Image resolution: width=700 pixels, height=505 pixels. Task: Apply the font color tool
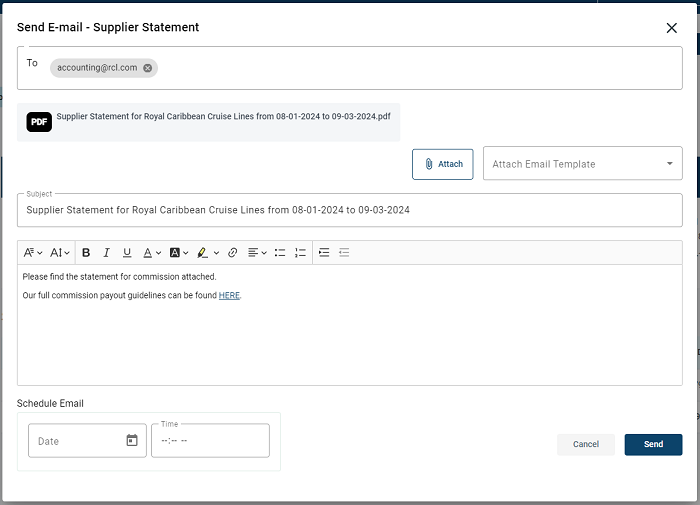(147, 253)
